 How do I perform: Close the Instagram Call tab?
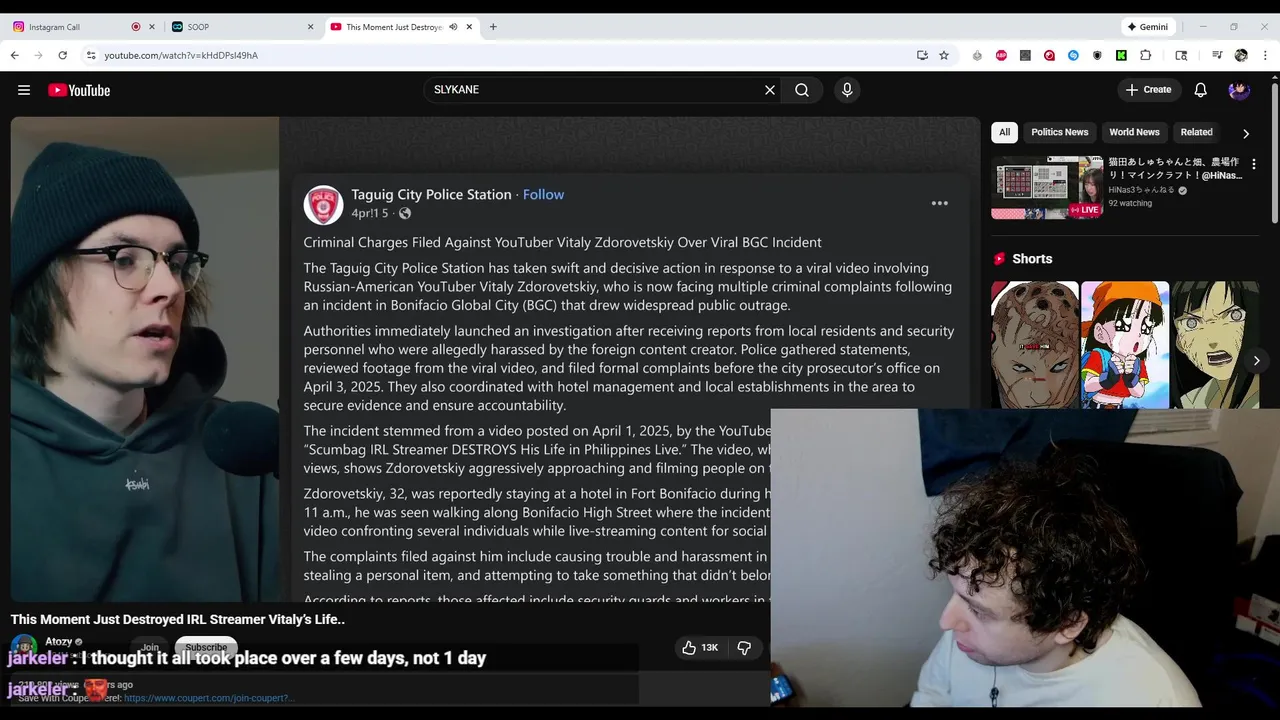click(x=153, y=27)
